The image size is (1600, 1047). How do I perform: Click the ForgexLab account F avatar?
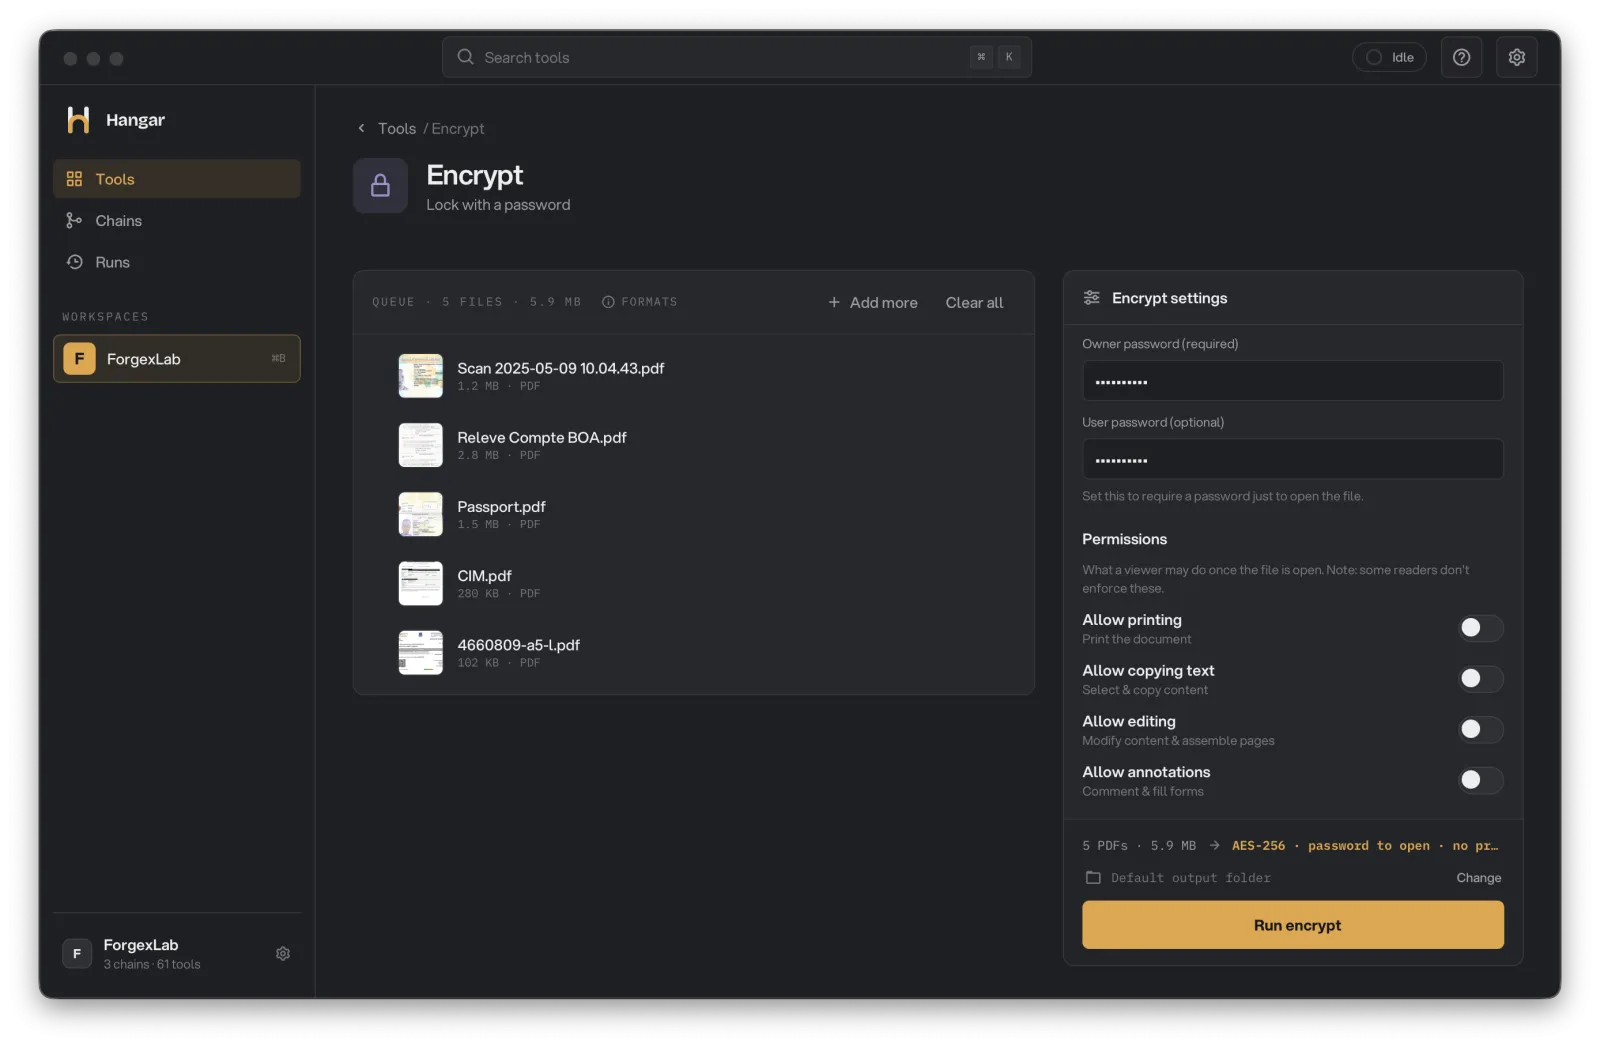click(x=77, y=954)
